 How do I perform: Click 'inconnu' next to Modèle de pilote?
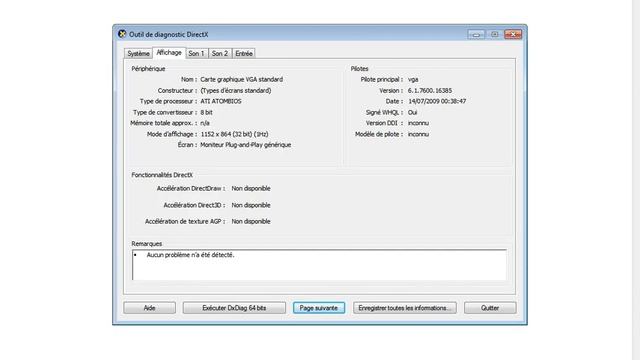pos(418,134)
